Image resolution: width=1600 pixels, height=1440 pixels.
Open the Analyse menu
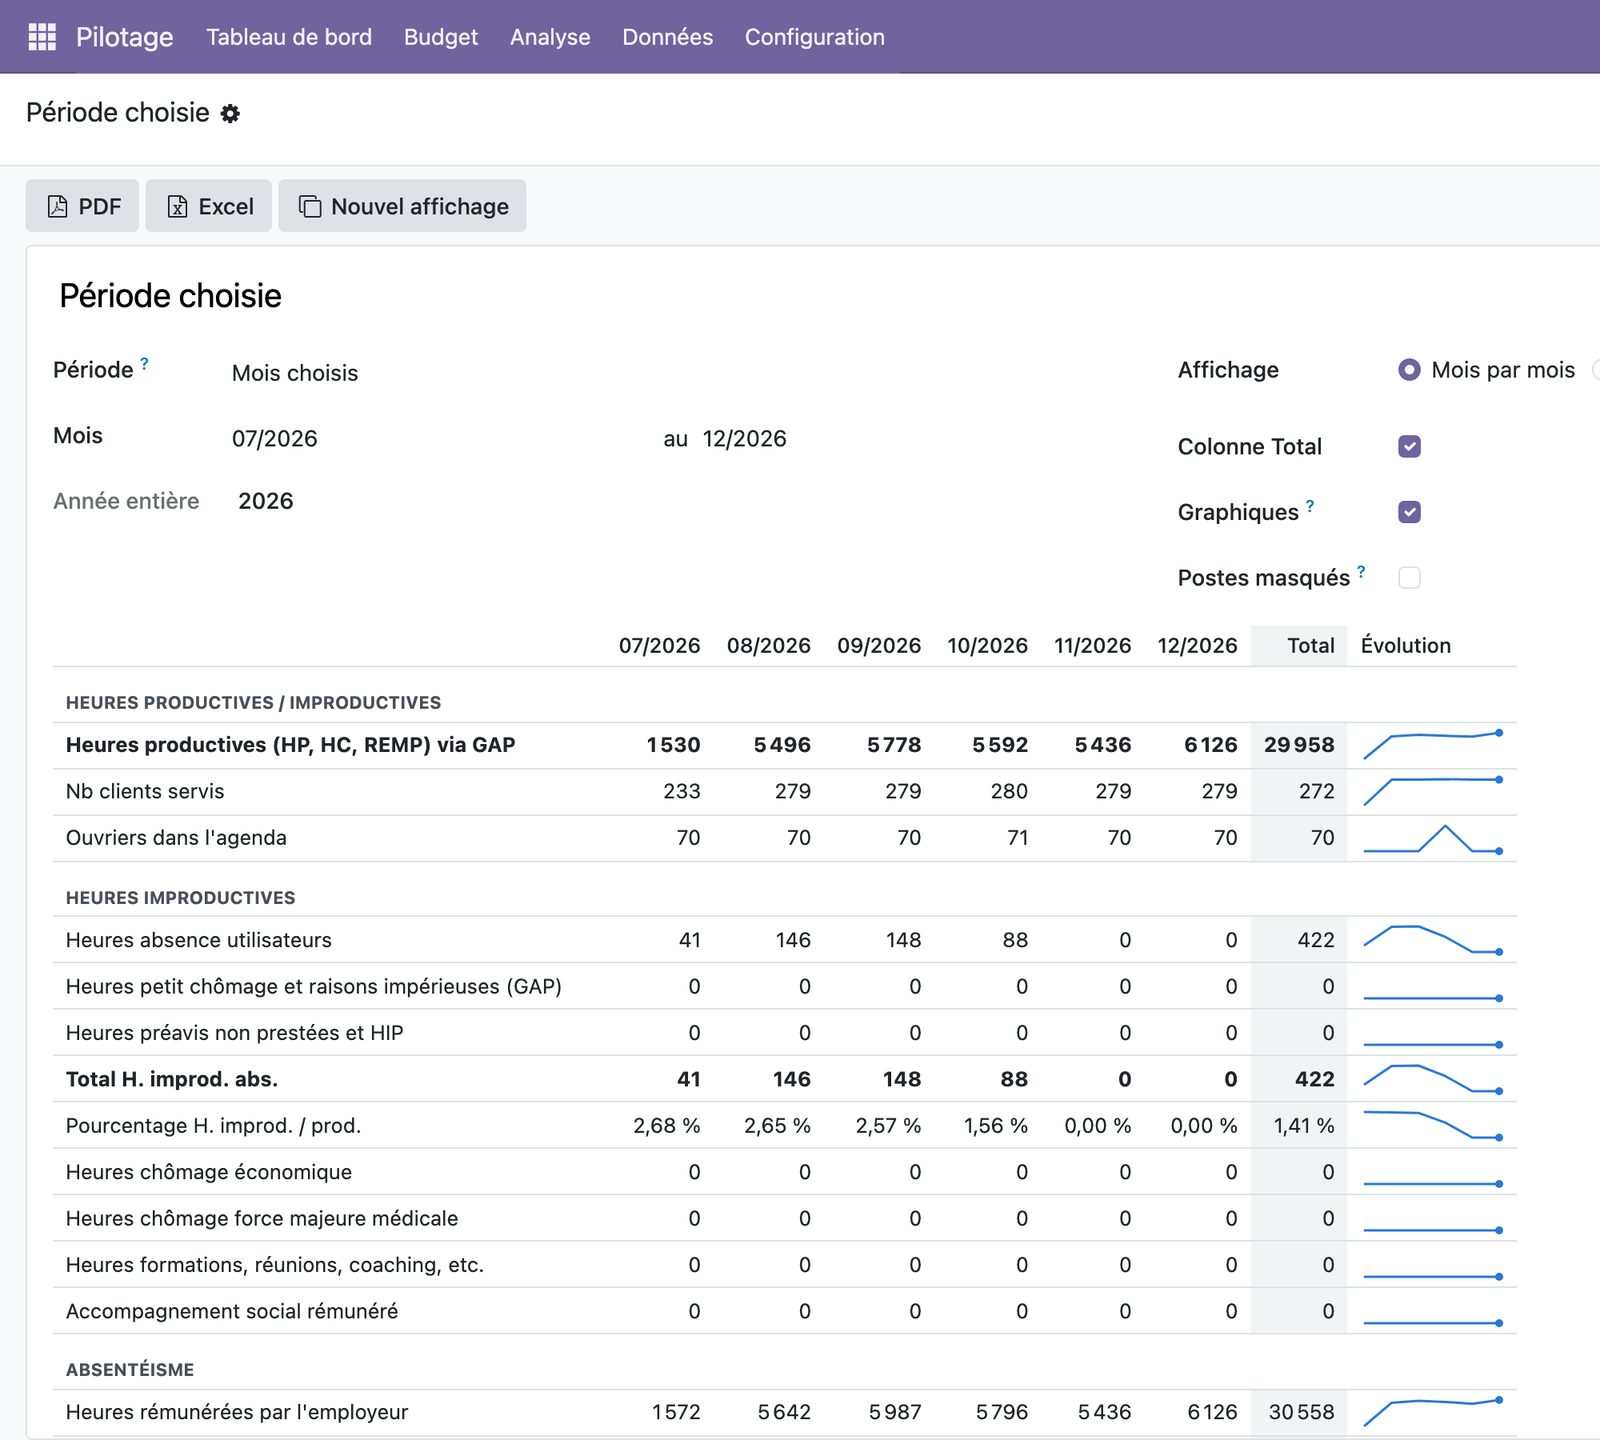pyautogui.click(x=550, y=37)
